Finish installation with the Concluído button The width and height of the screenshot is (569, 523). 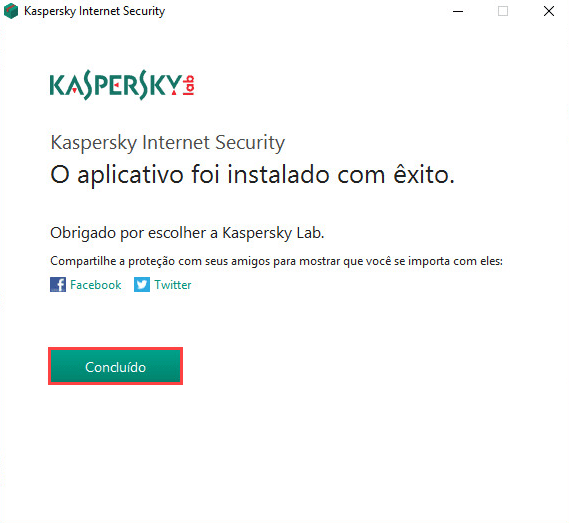click(x=115, y=366)
